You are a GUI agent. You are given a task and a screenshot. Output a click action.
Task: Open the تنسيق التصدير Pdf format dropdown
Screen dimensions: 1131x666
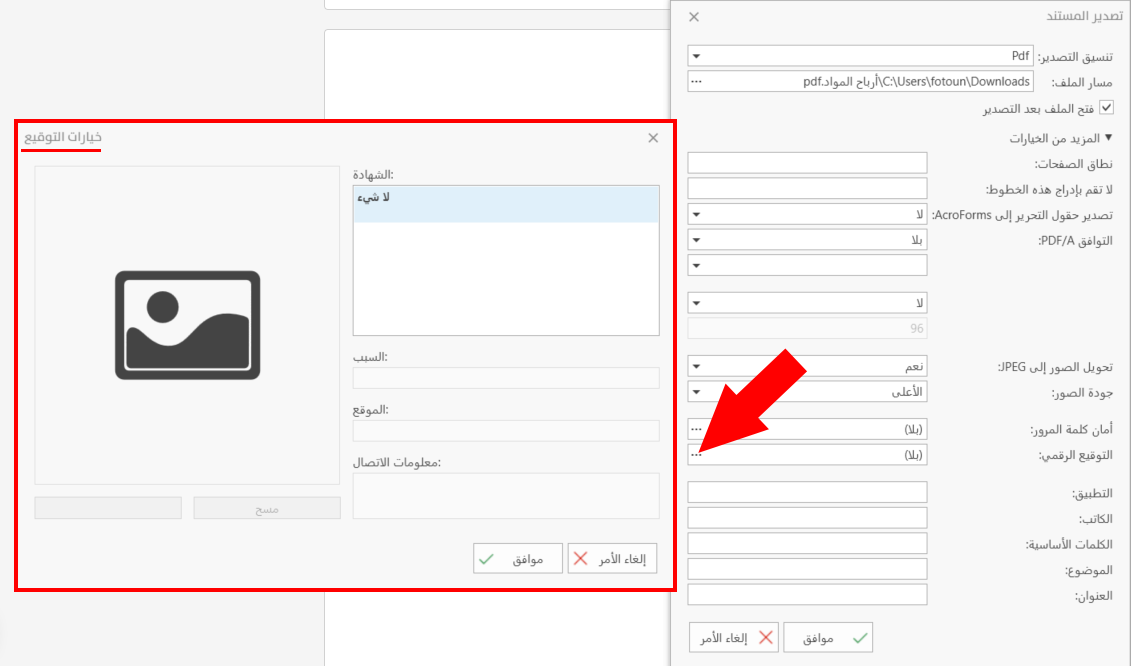tap(860, 56)
